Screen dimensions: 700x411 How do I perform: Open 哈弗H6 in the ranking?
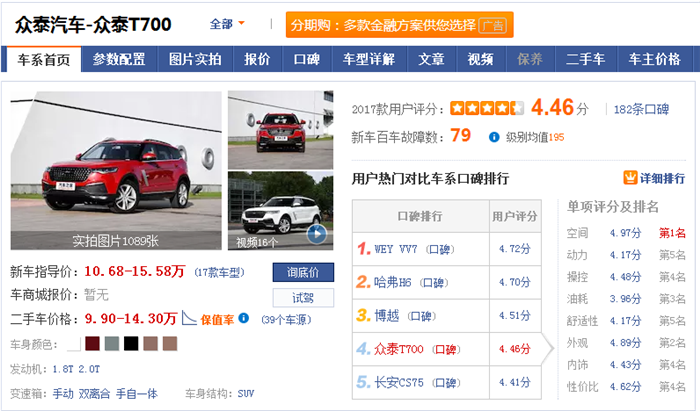(392, 282)
